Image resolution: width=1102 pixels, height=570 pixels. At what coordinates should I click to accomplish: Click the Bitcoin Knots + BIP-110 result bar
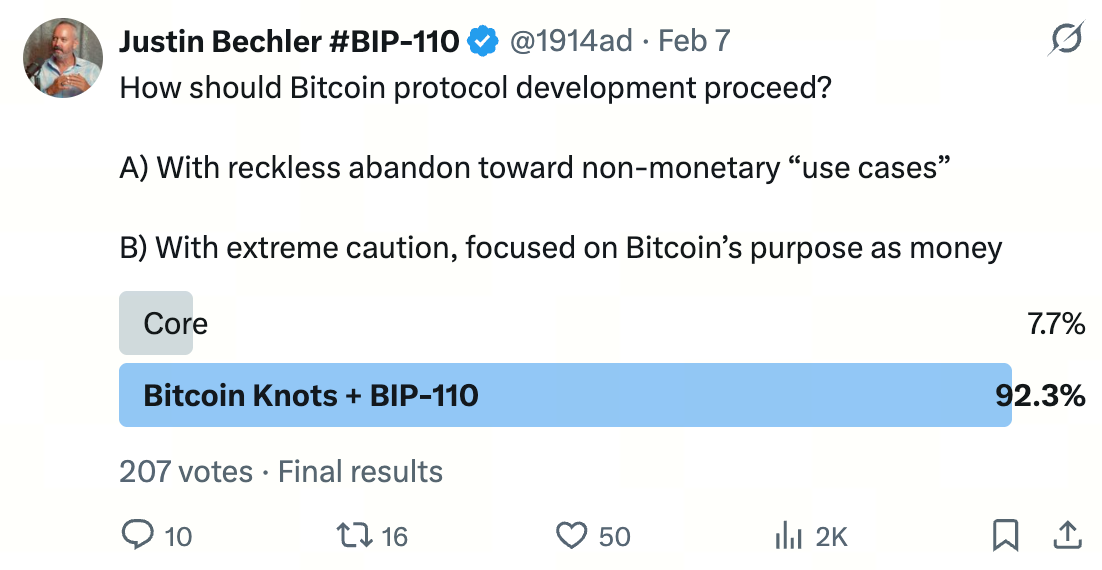(565, 395)
